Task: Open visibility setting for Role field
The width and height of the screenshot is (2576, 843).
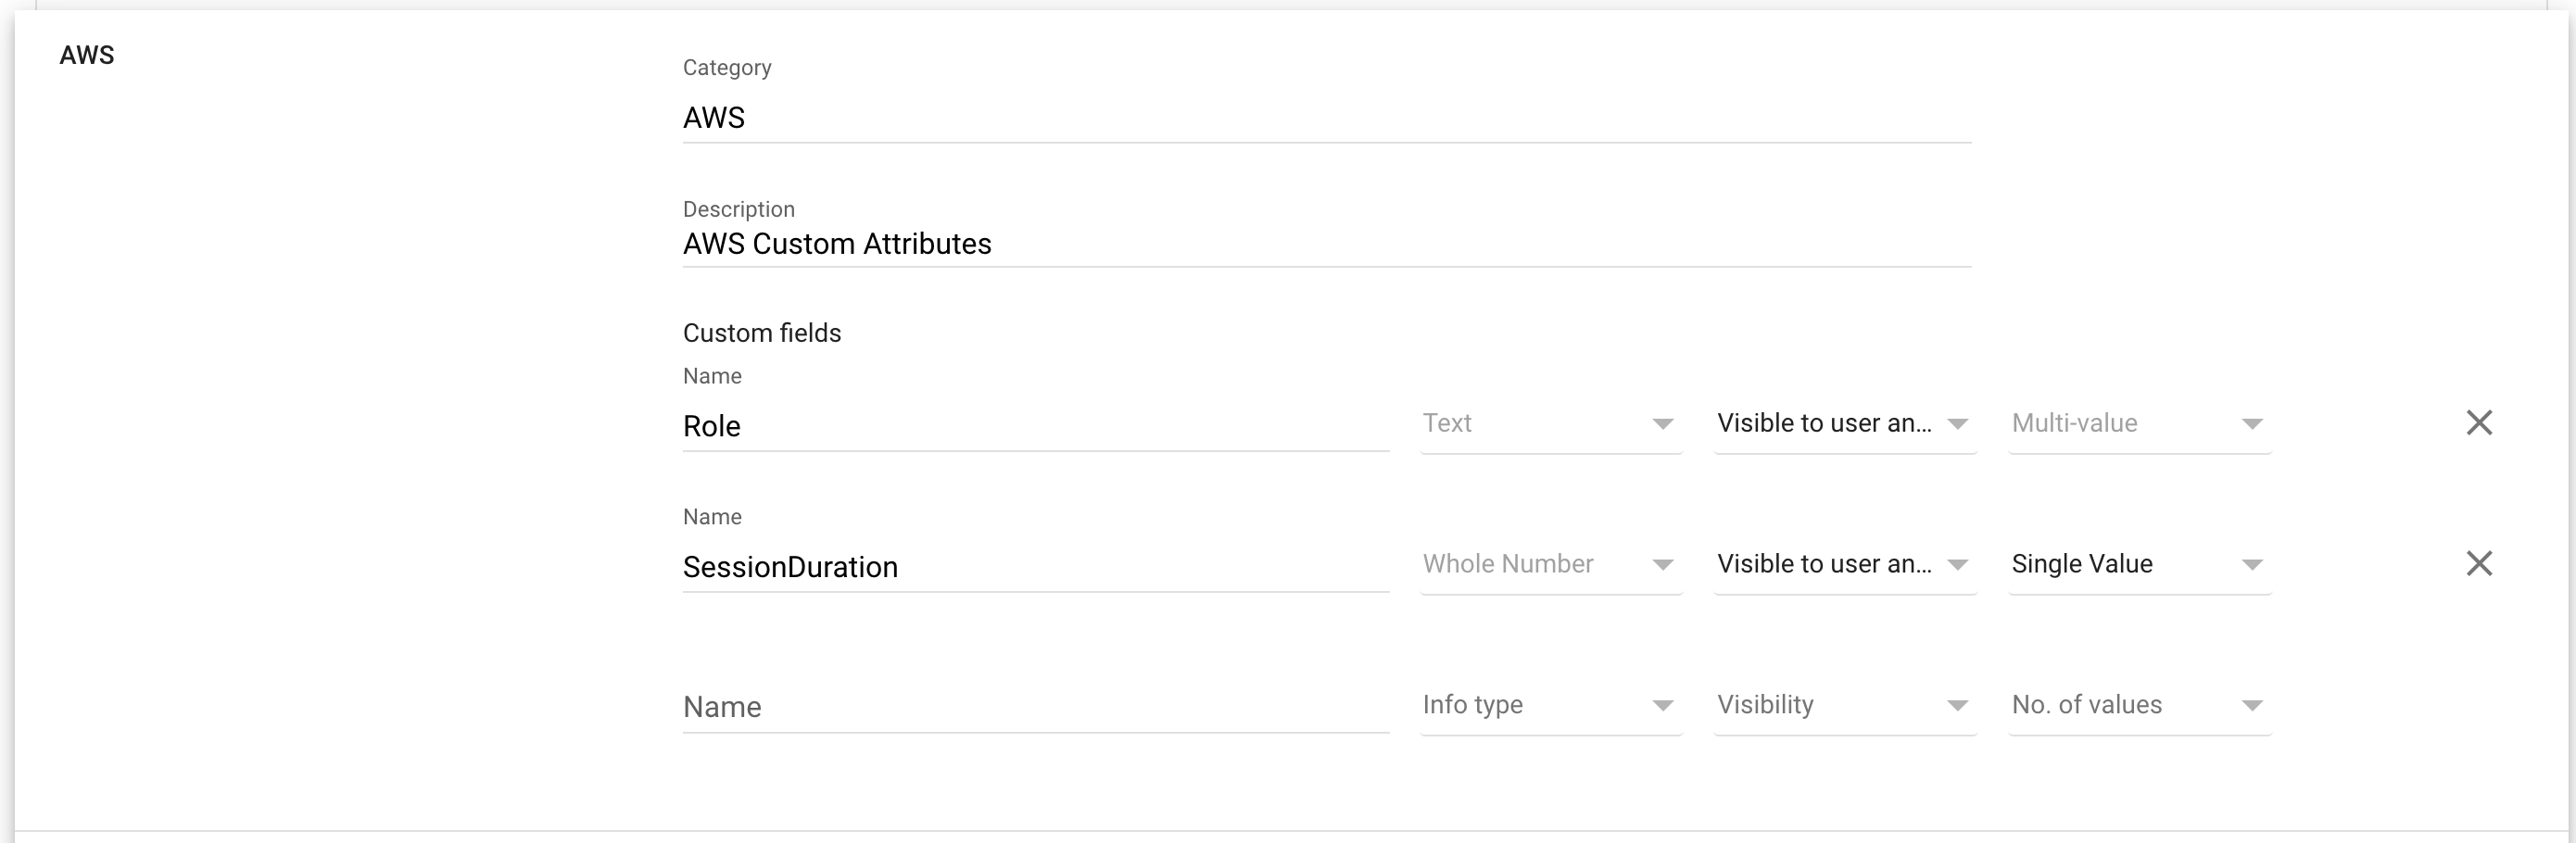Action: [x=1843, y=423]
